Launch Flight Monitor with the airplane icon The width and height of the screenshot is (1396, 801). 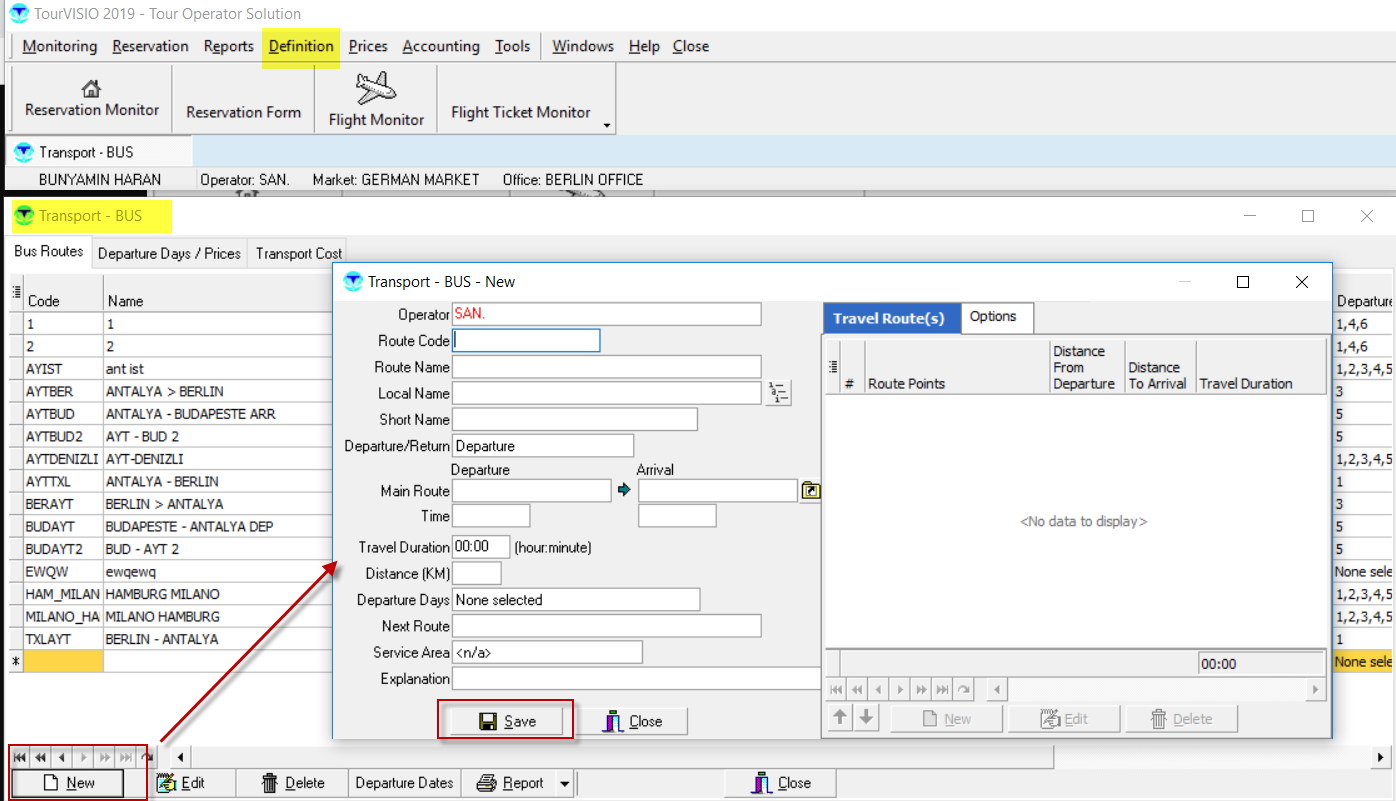(376, 100)
